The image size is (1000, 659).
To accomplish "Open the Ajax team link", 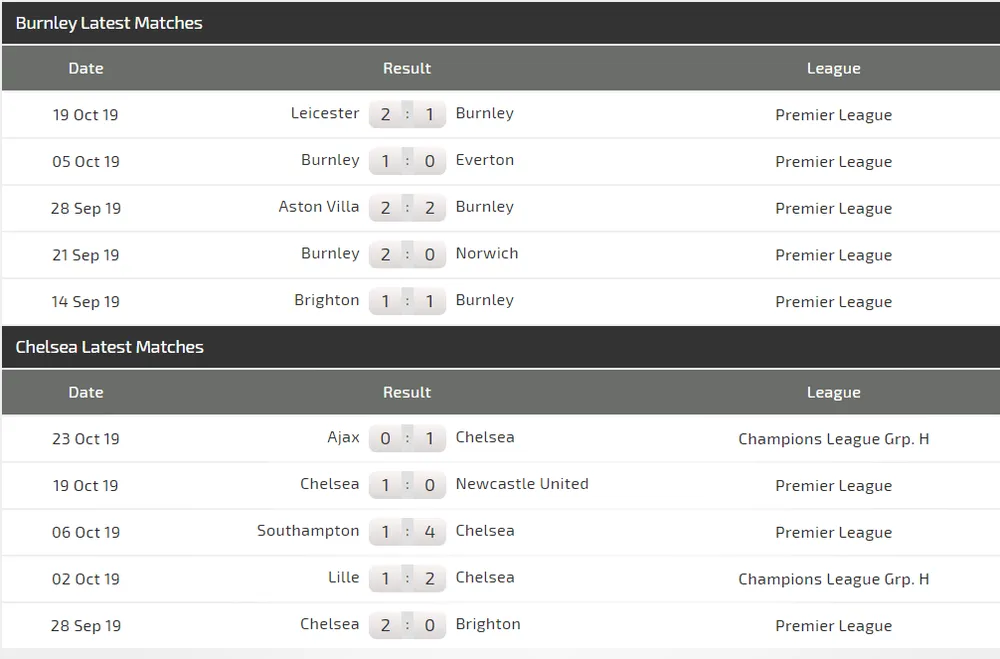I will 343,437.
